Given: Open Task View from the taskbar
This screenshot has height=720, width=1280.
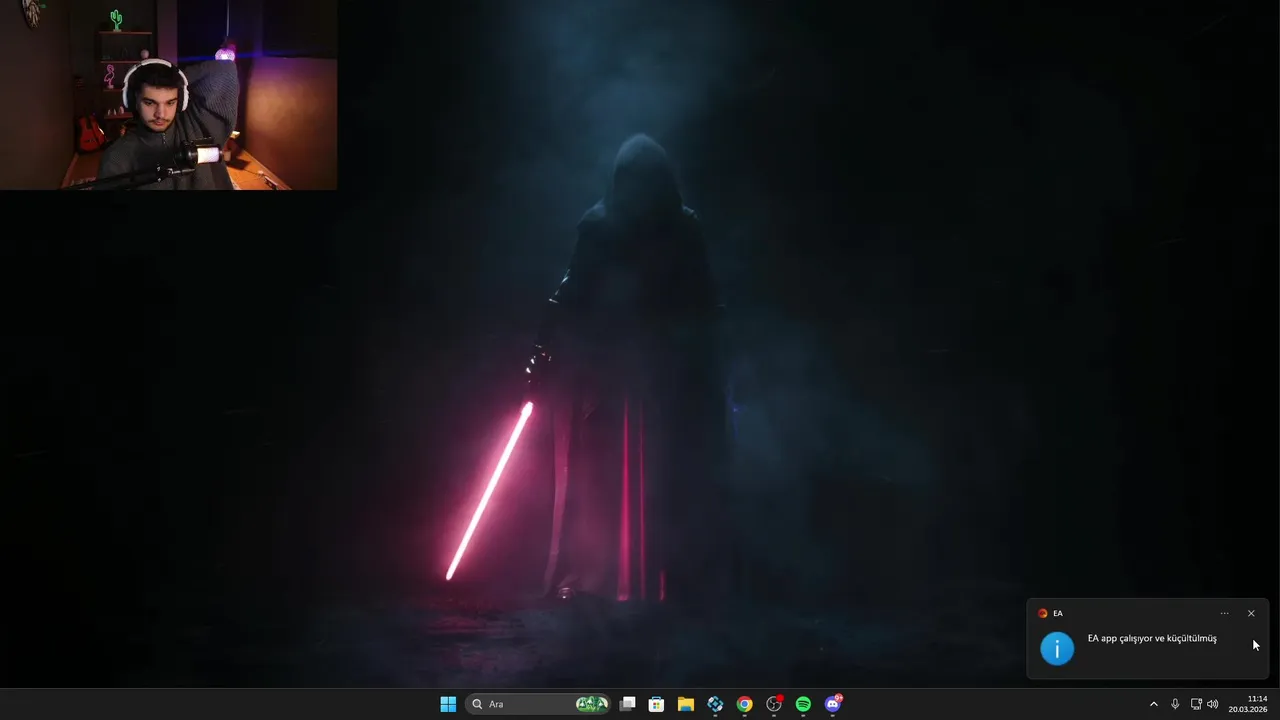Looking at the screenshot, I should (627, 704).
